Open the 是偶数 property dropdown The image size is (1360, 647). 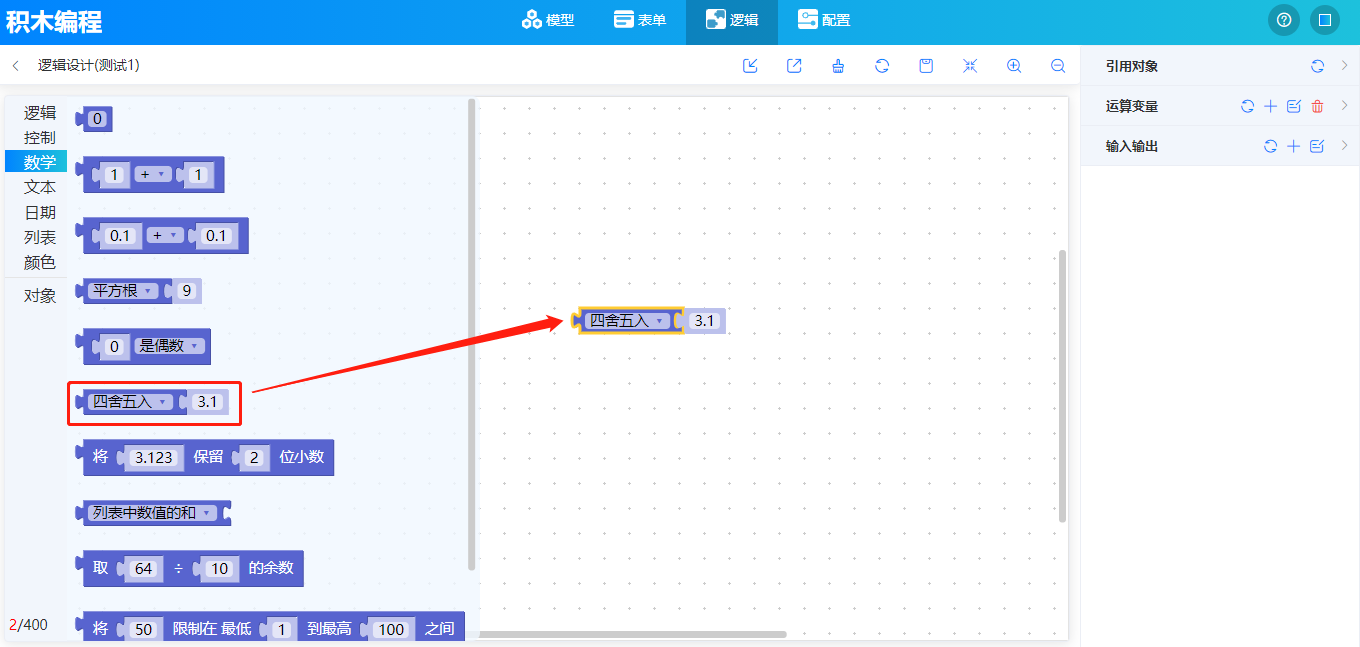click(168, 346)
